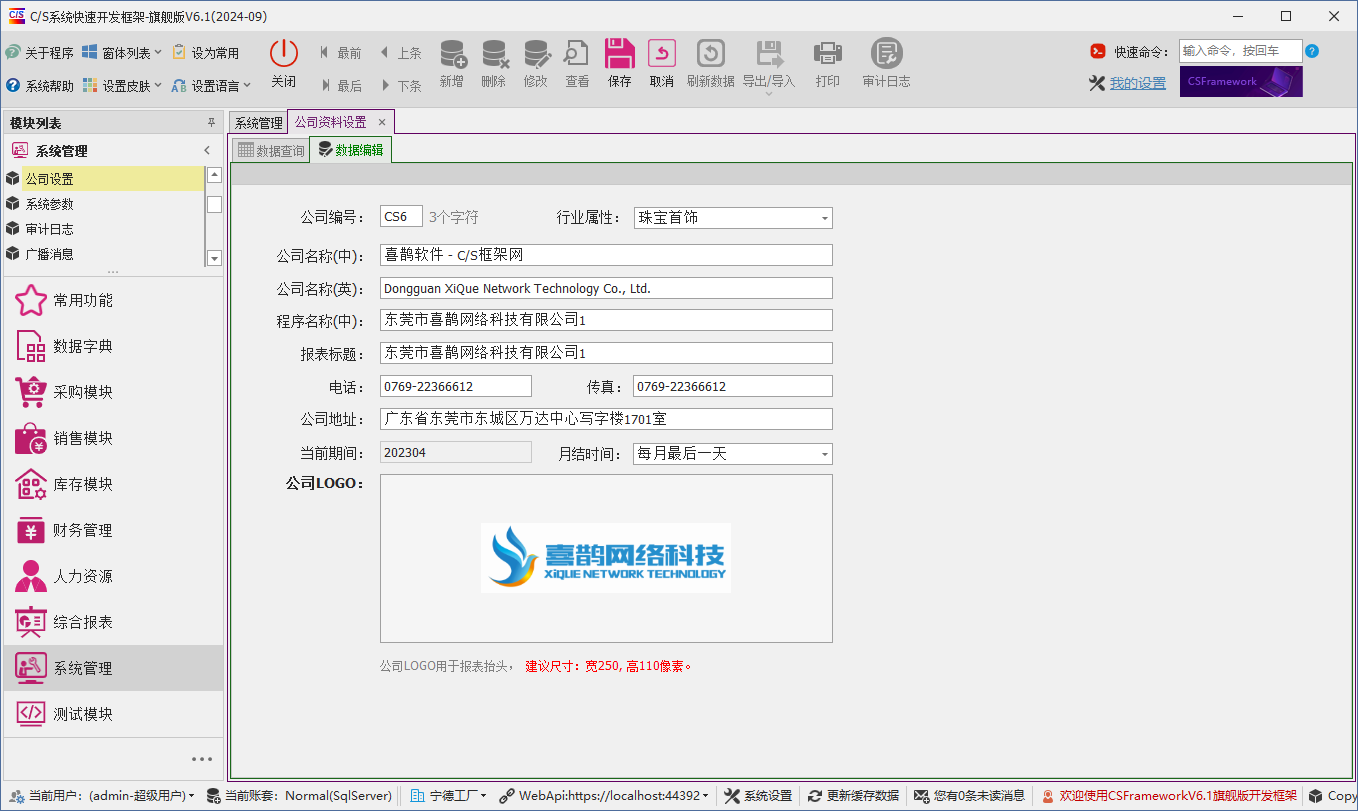The image size is (1358, 811).
Task: Go to 上条 previous record
Action: click(400, 53)
